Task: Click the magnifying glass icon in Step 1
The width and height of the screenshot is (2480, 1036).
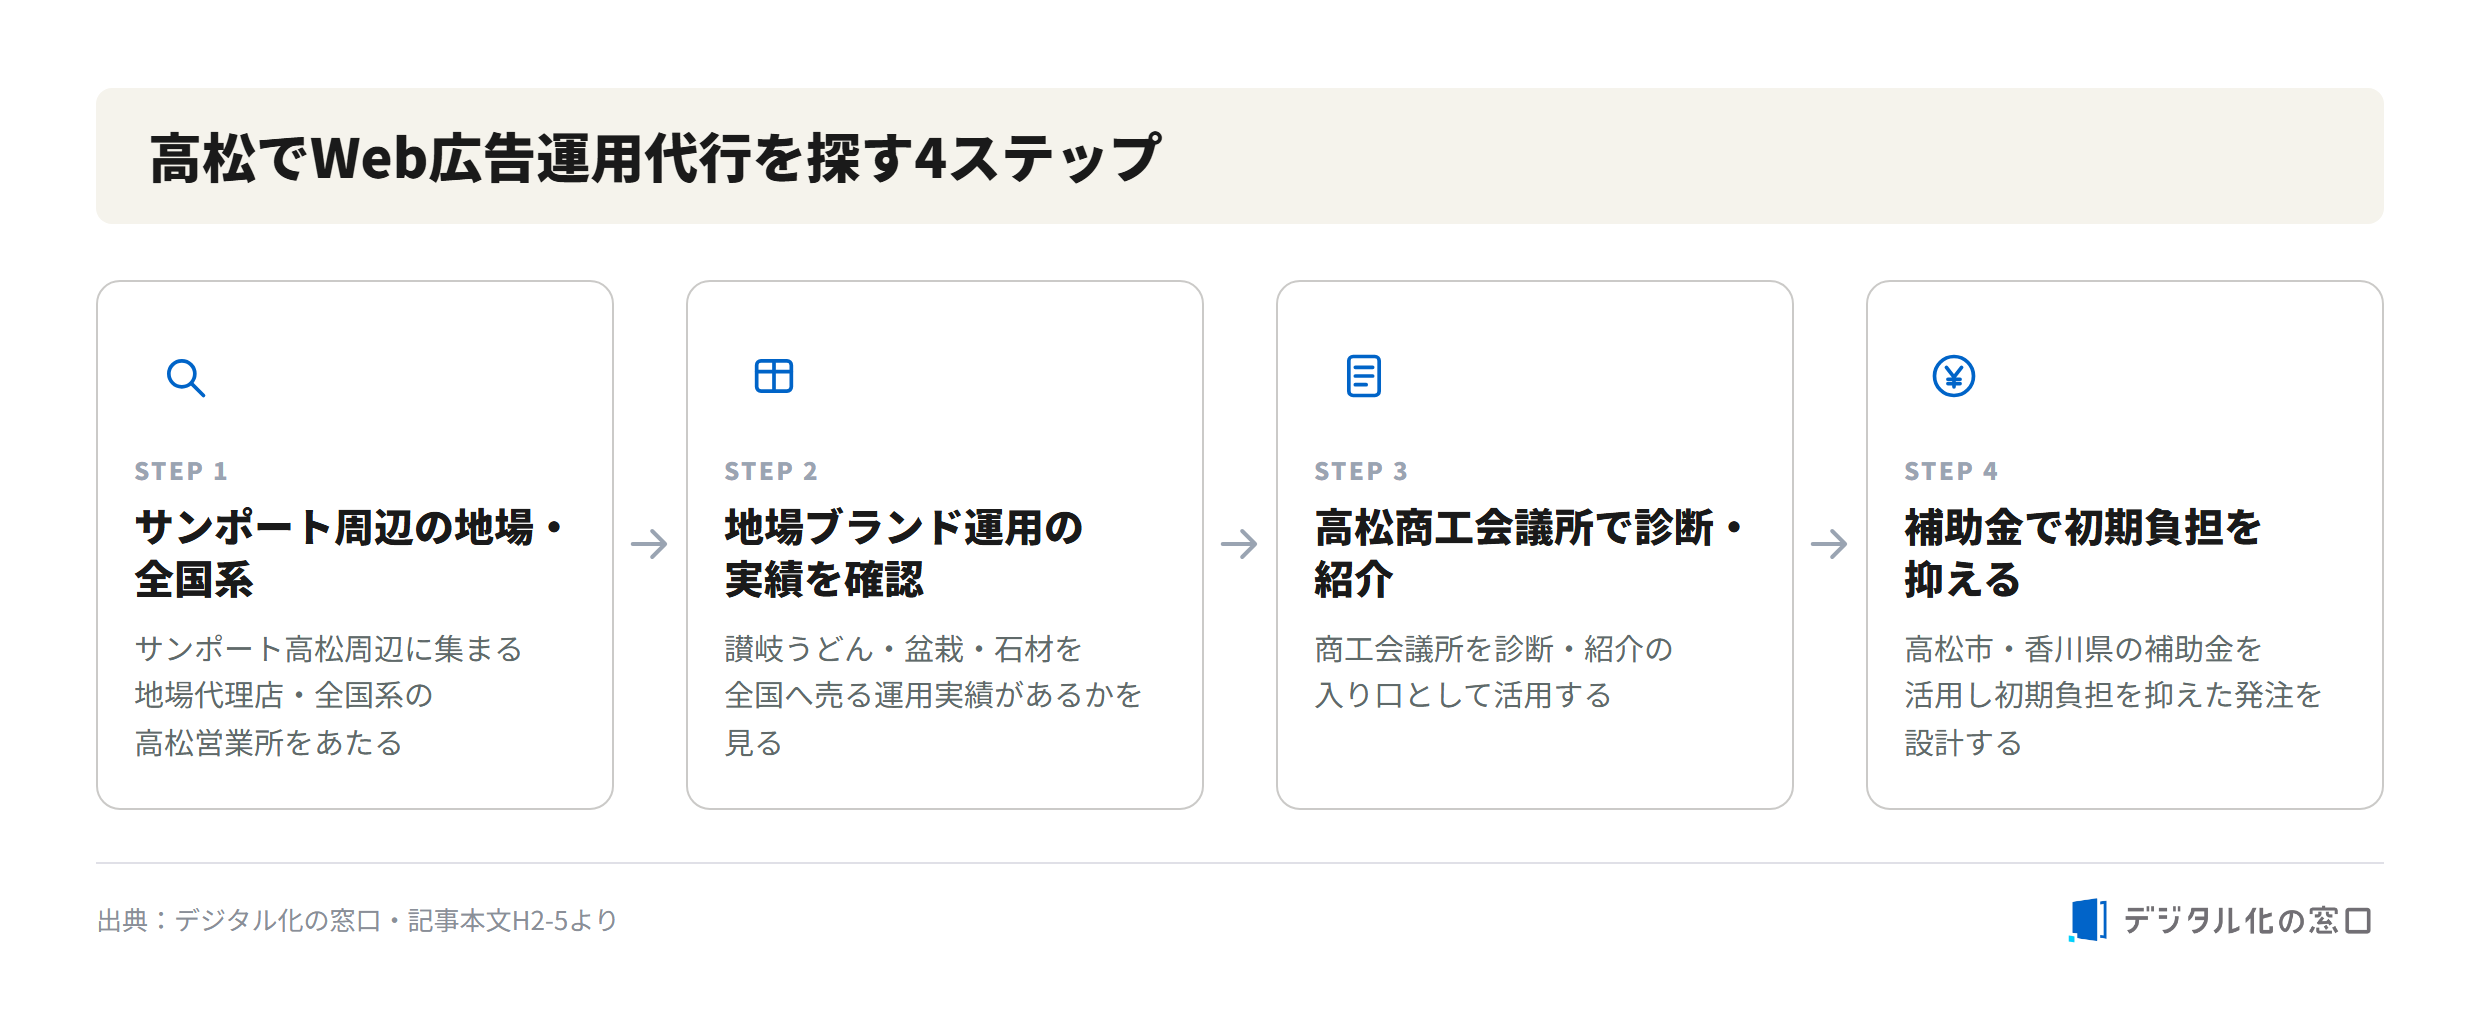Action: click(x=185, y=377)
